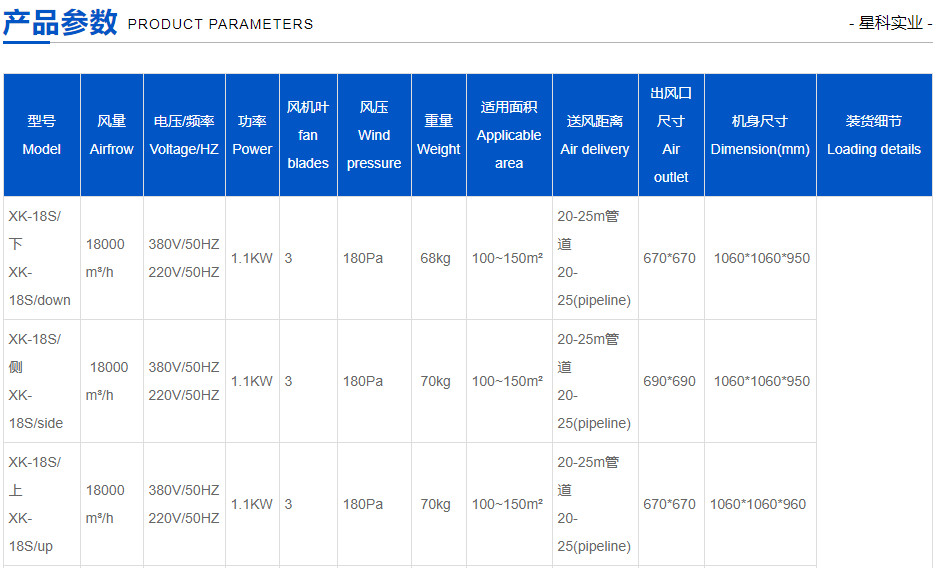Viewport: 937px width, 568px height.
Task: Click the Model column header
Action: [x=42, y=135]
